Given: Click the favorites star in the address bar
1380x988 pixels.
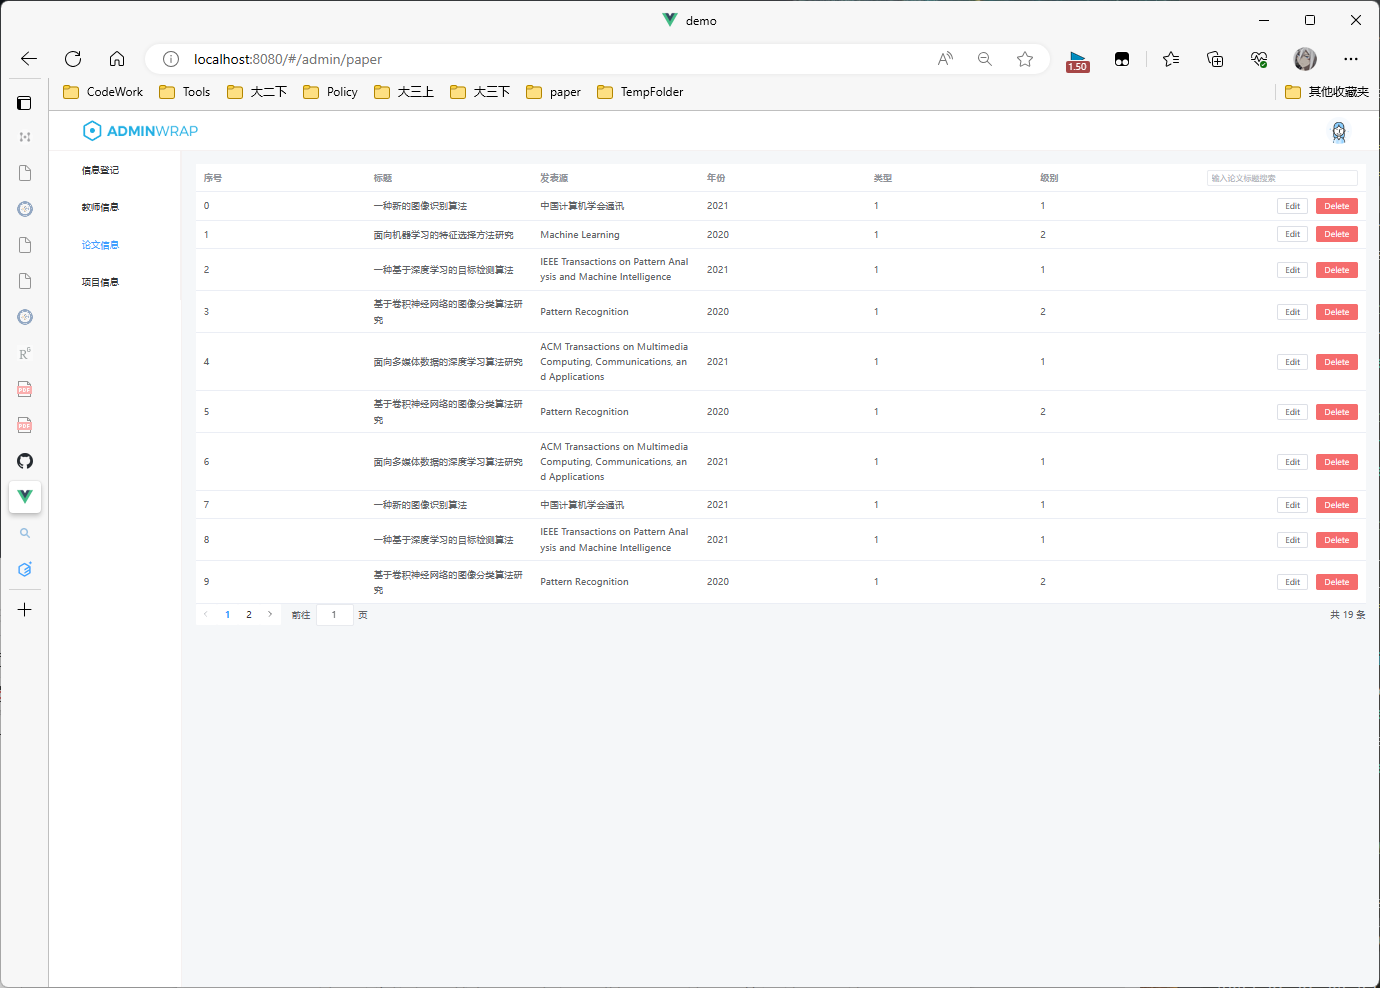Looking at the screenshot, I should [1025, 59].
